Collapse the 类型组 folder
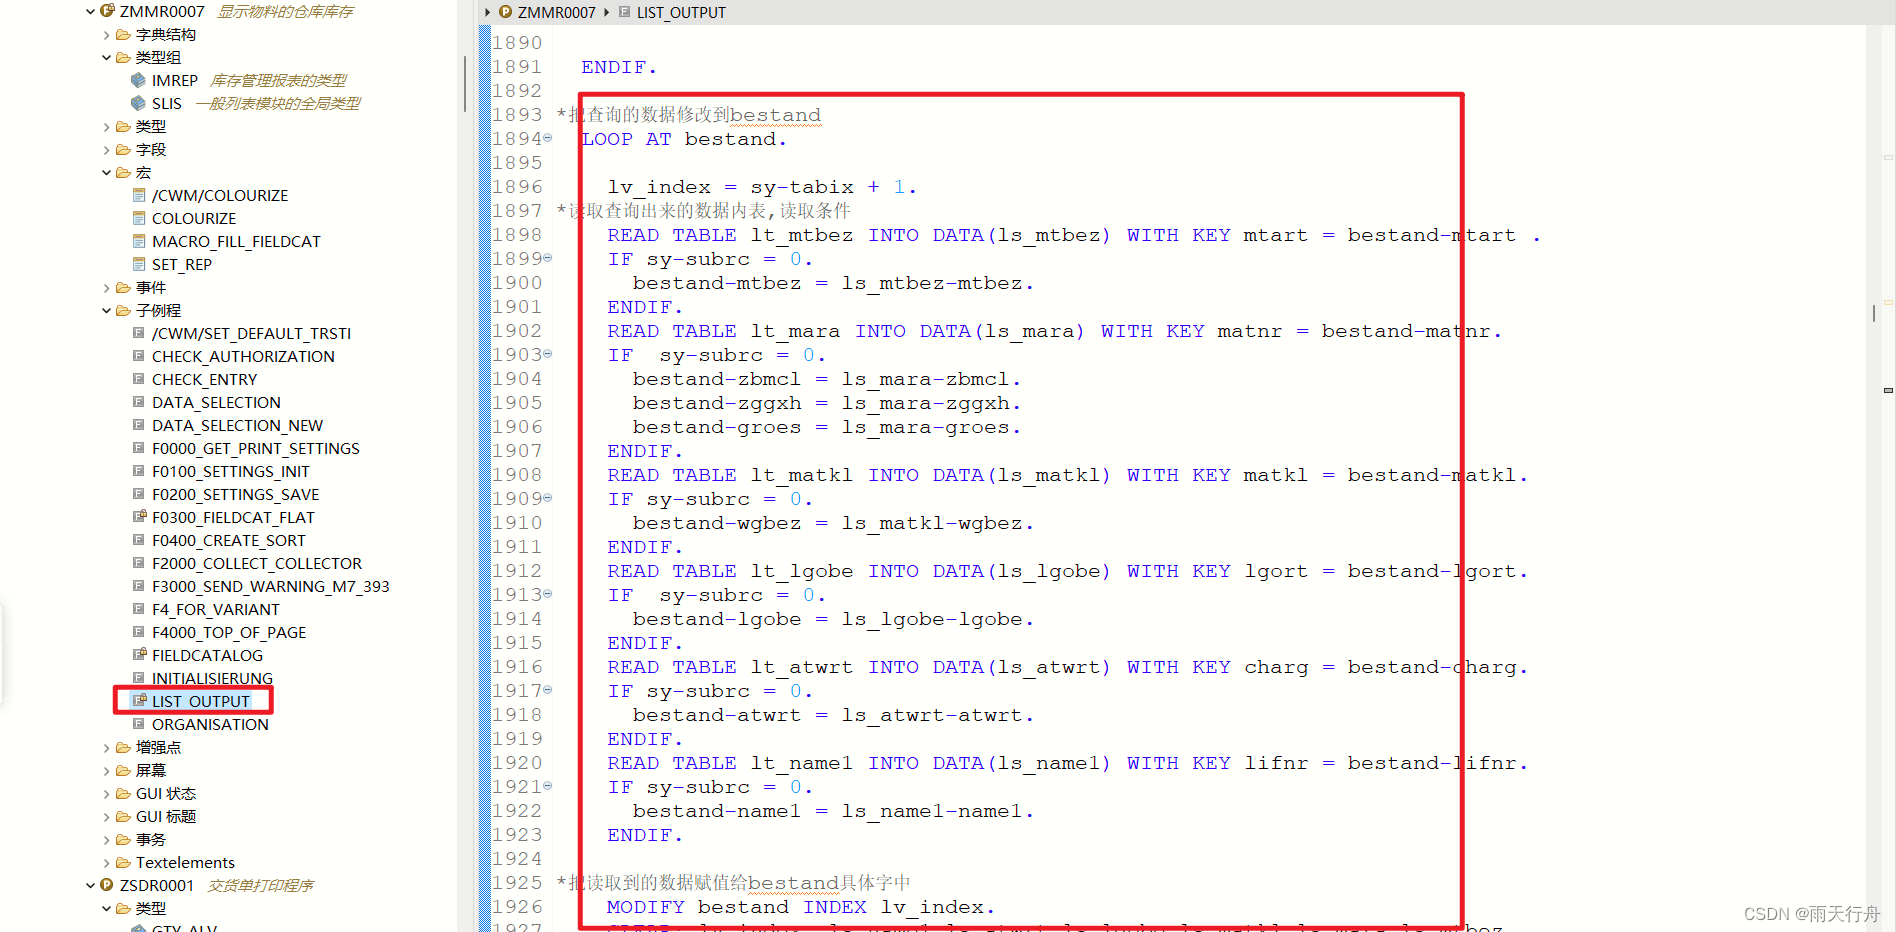1896x932 pixels. [x=106, y=57]
